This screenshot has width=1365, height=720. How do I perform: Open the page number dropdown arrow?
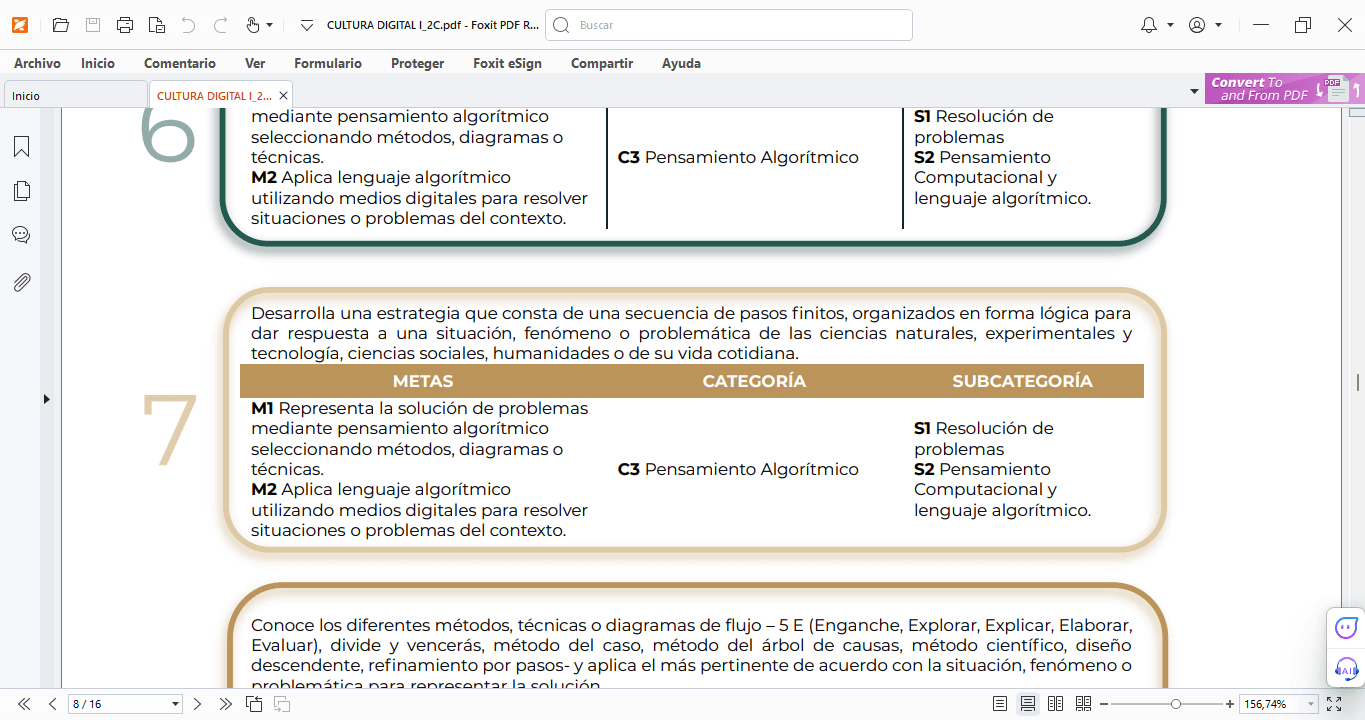click(x=176, y=704)
